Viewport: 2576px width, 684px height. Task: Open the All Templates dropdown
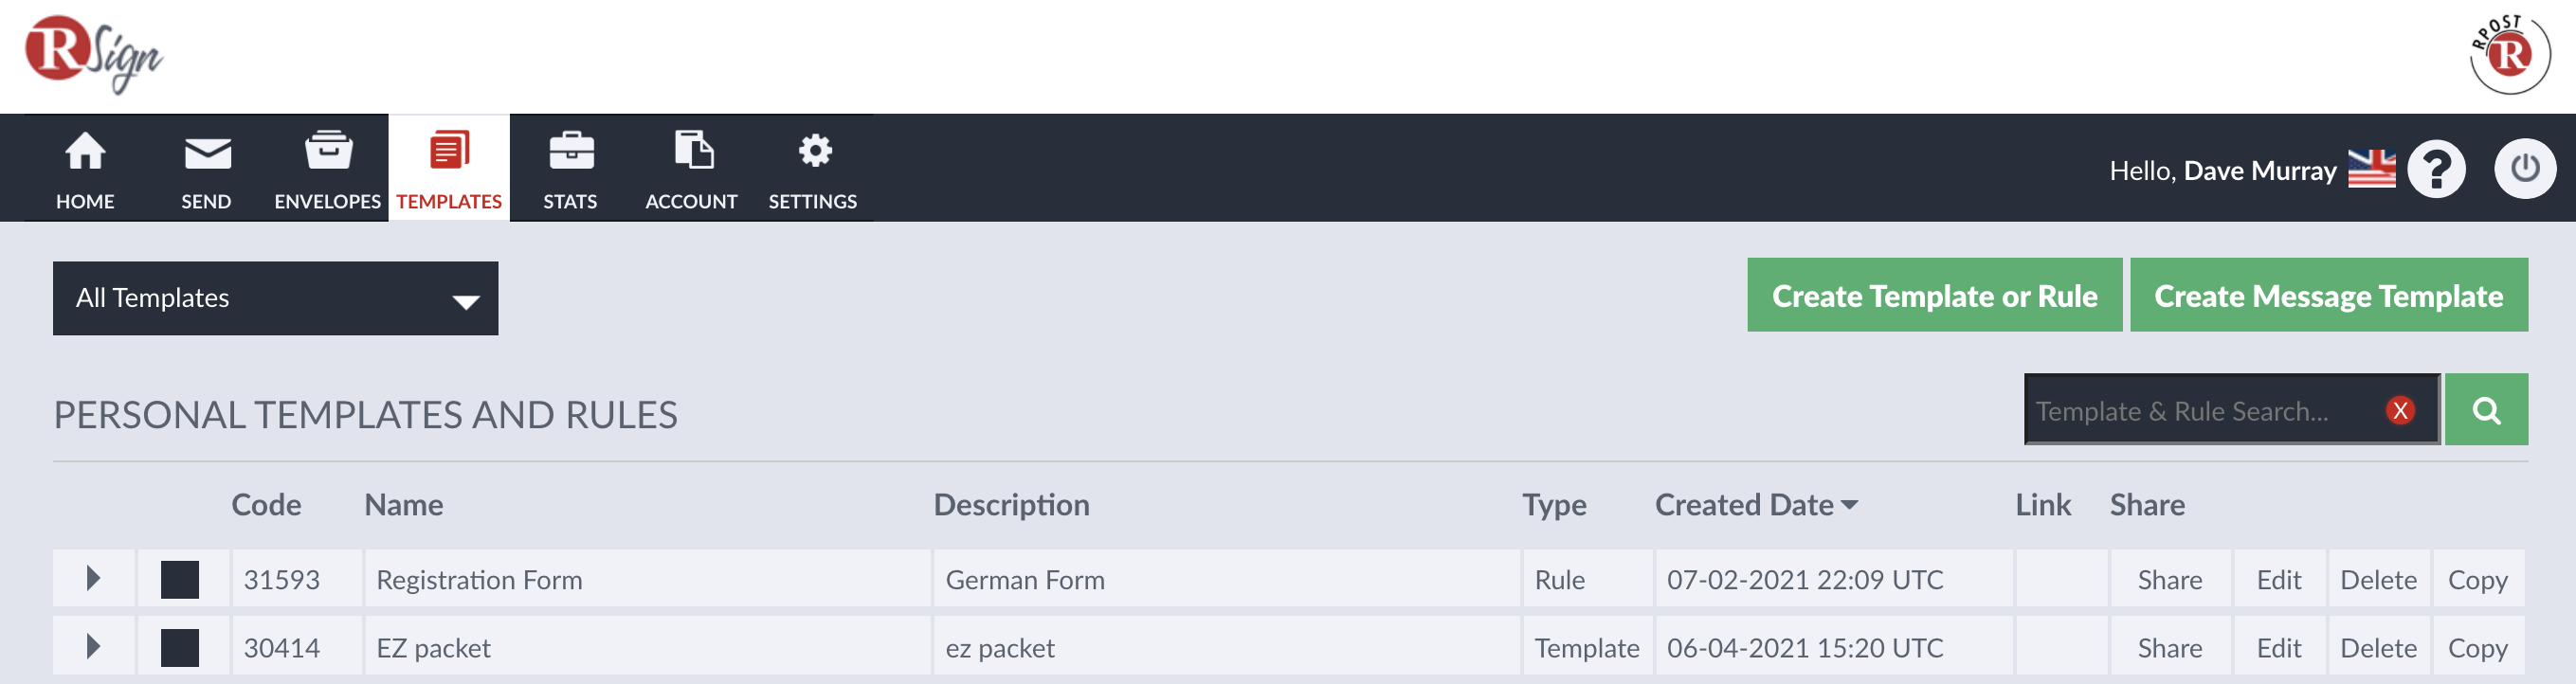coord(276,298)
